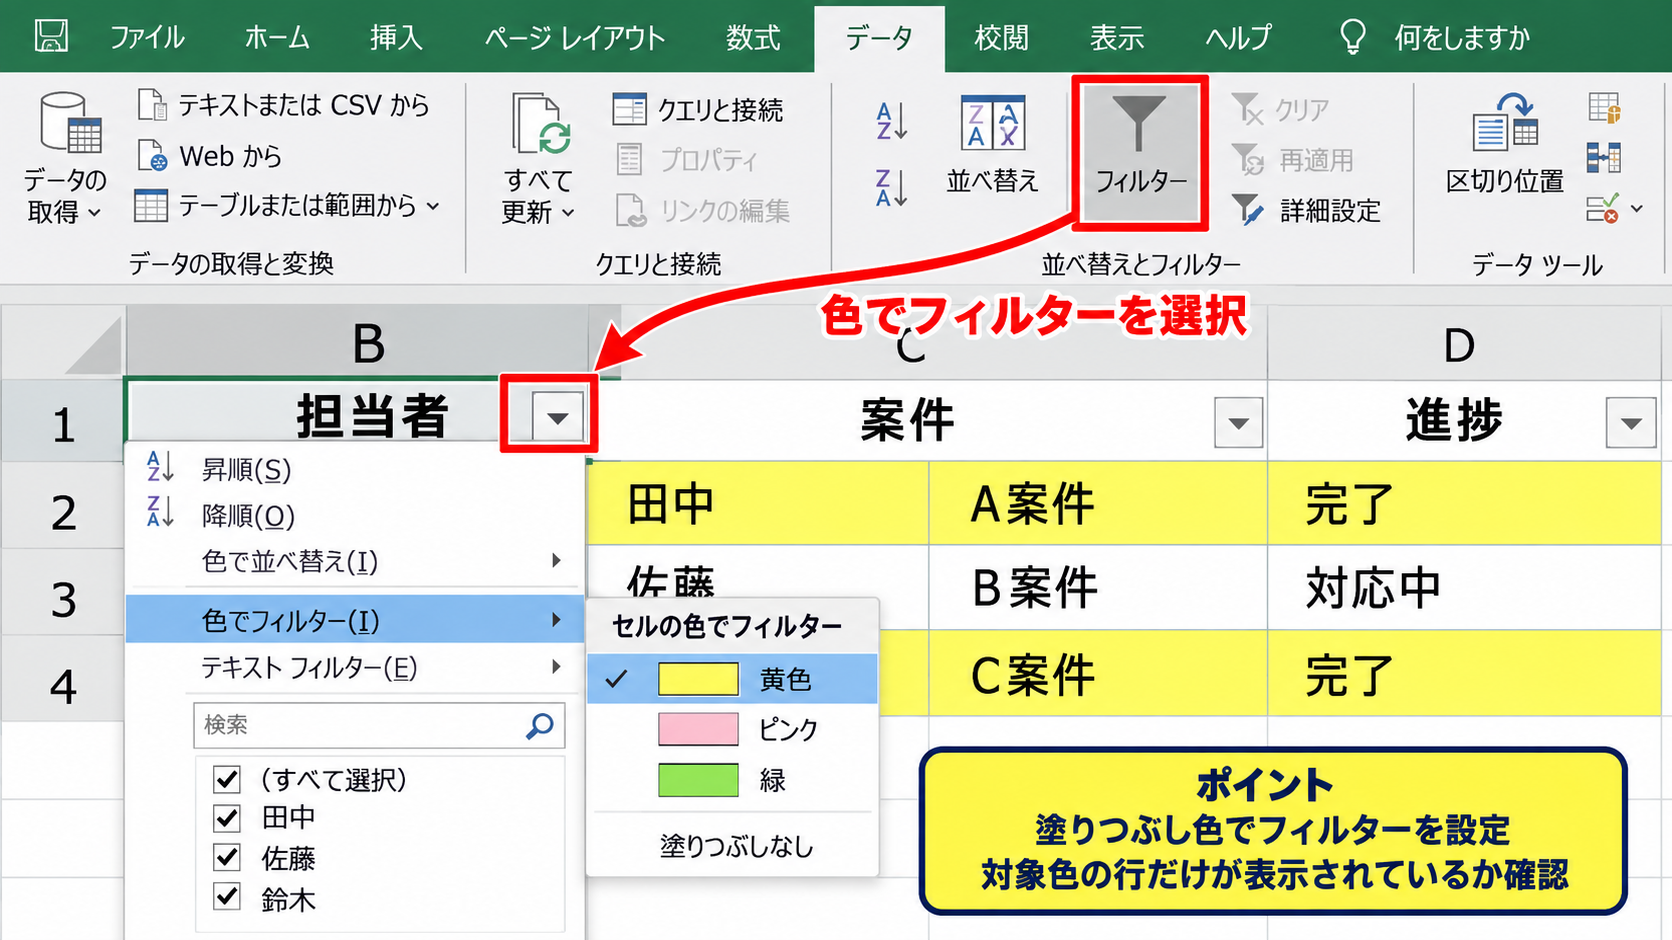Sort ascending A to Z in ribbon
Image resolution: width=1672 pixels, height=940 pixels.
892,121
